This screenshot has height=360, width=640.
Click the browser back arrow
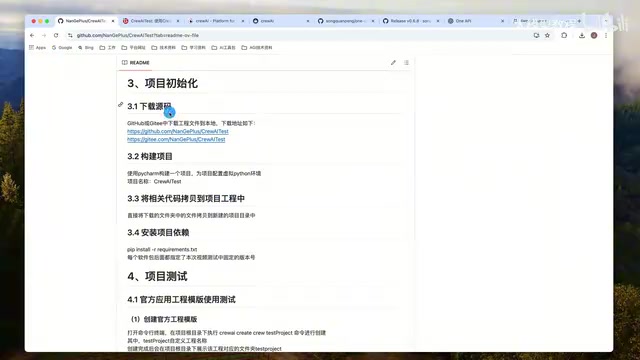[32, 36]
